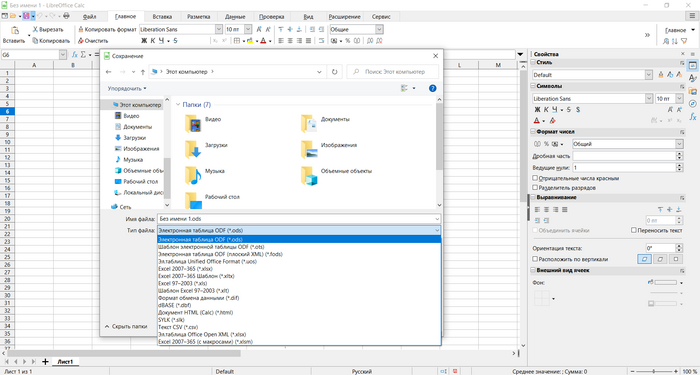Open the Functions deck in sidebar

pos(693,117)
